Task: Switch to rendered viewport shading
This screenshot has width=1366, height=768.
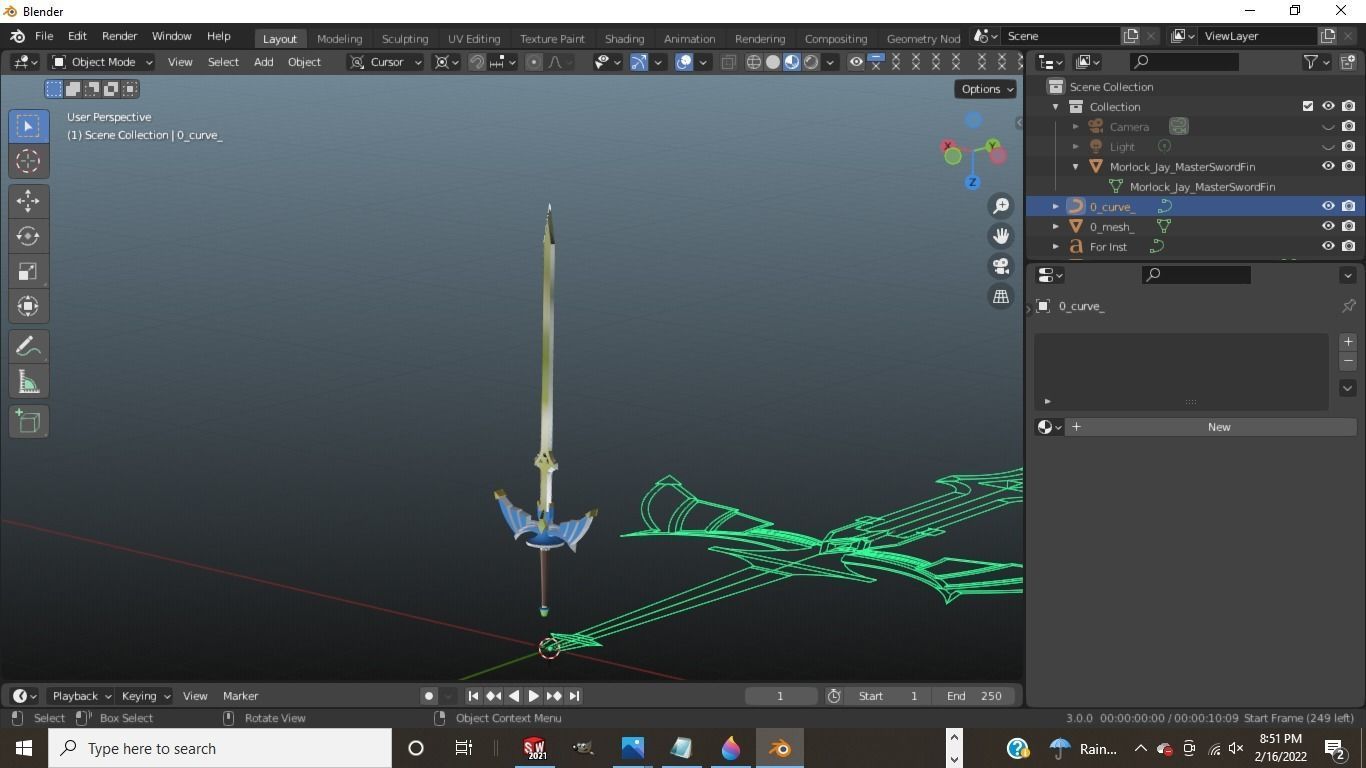Action: (811, 62)
